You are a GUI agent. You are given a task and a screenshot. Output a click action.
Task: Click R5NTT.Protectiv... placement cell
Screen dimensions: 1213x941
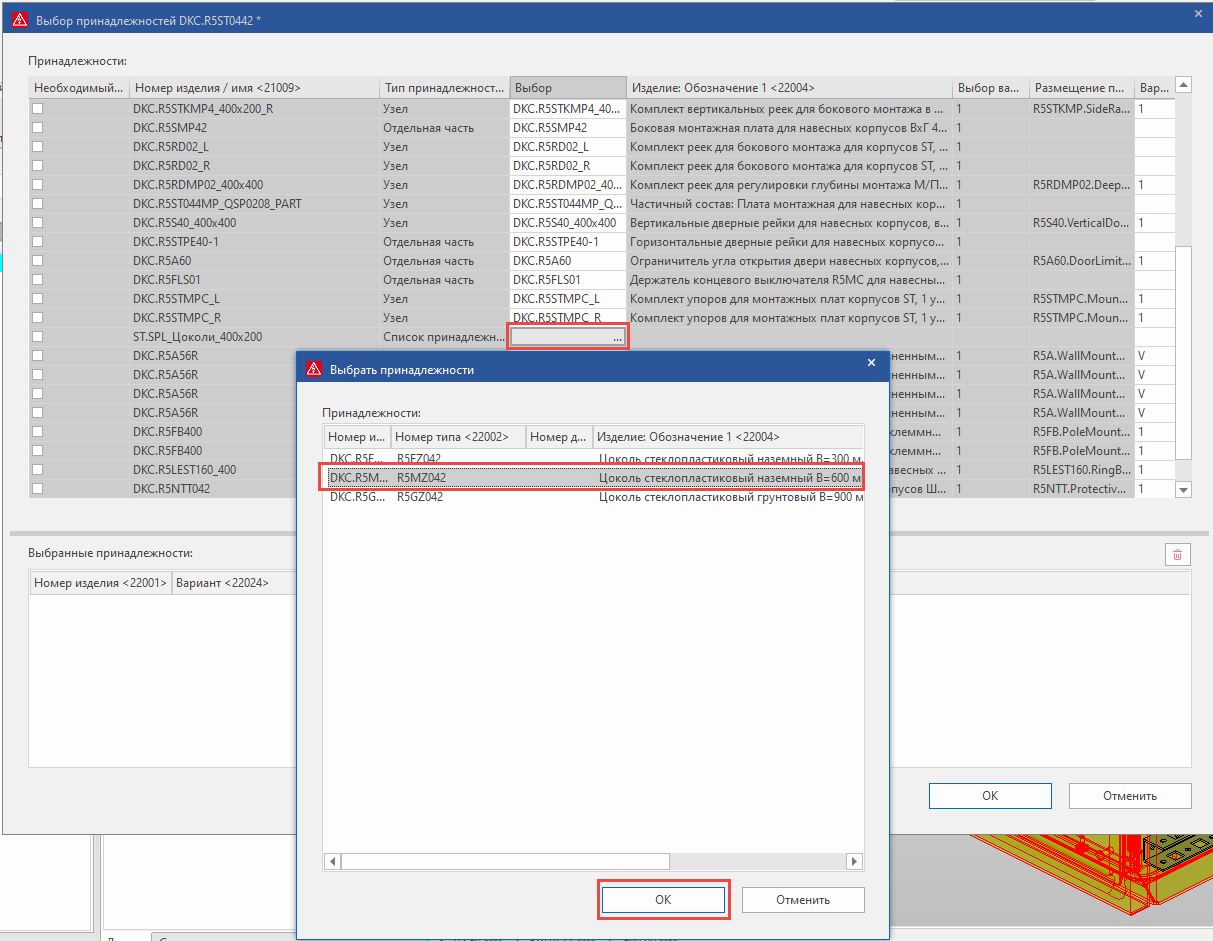pos(1082,488)
